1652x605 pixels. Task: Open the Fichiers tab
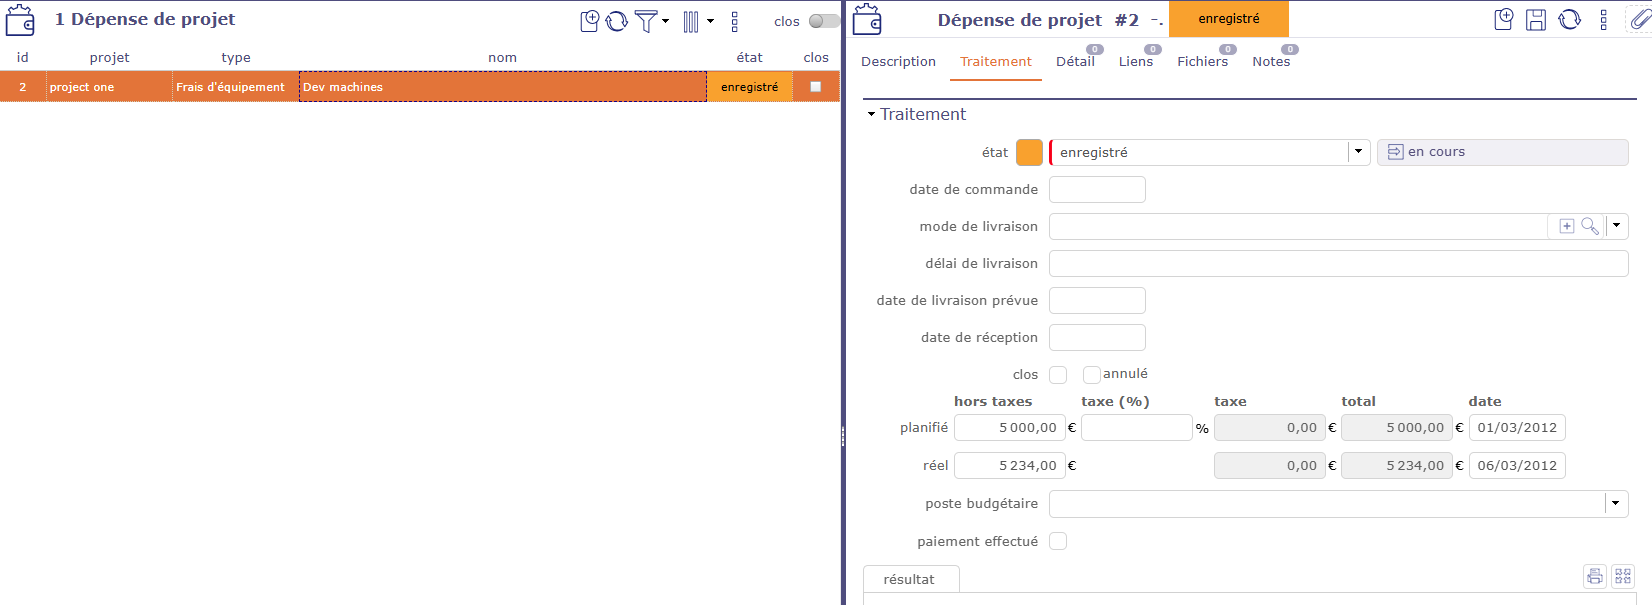click(1202, 62)
